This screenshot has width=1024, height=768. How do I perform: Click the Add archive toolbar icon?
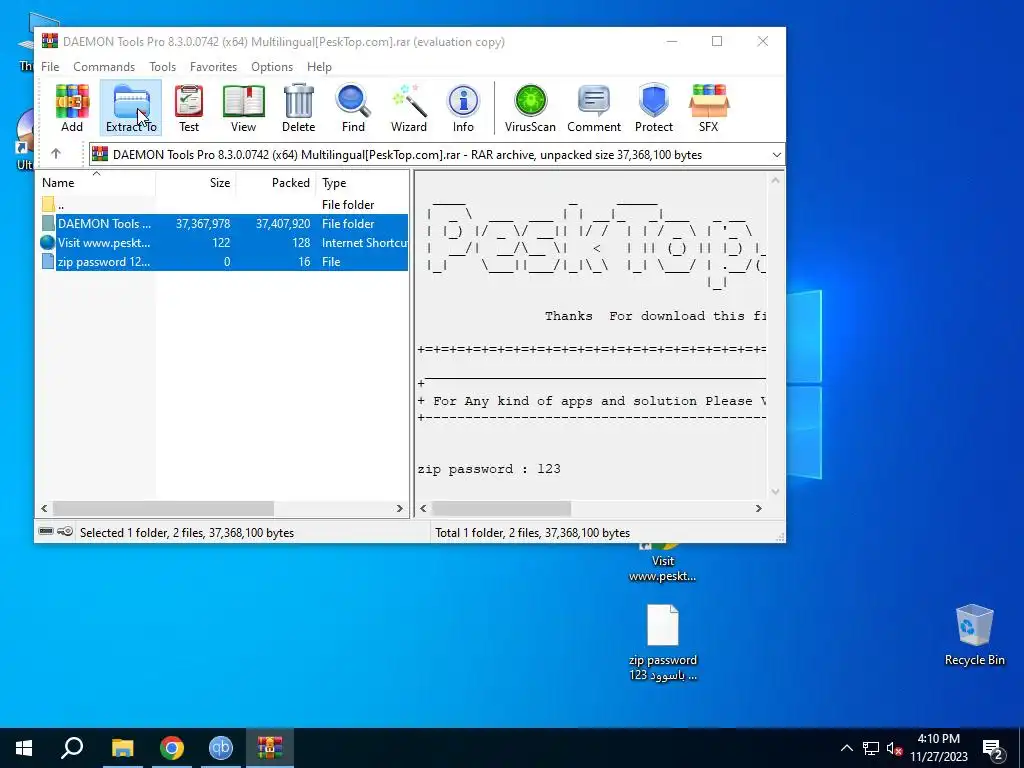tap(72, 108)
